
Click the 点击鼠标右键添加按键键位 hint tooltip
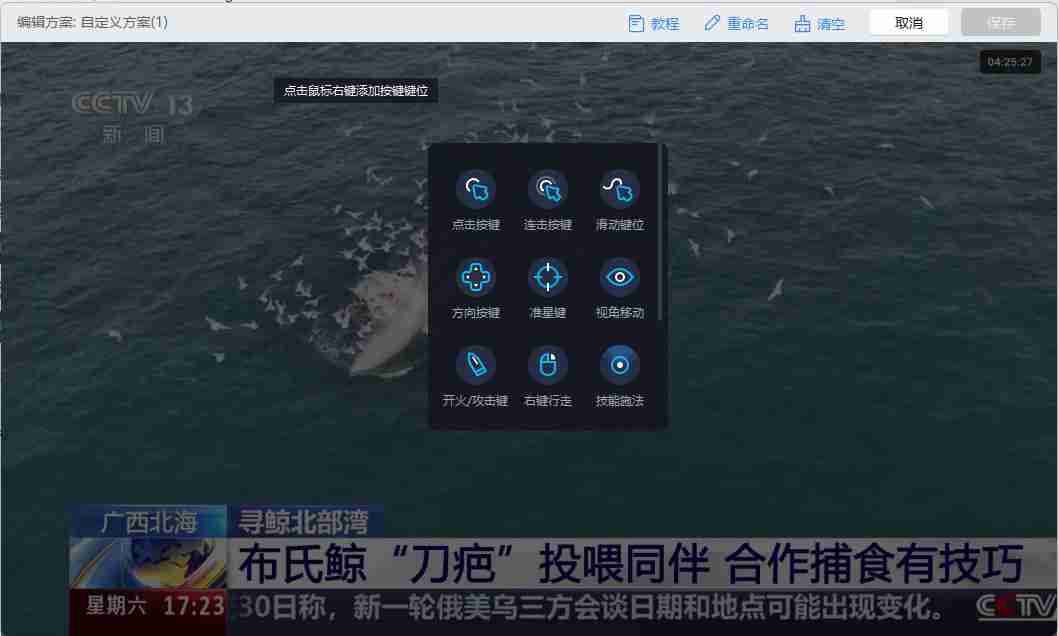pyautogui.click(x=355, y=90)
